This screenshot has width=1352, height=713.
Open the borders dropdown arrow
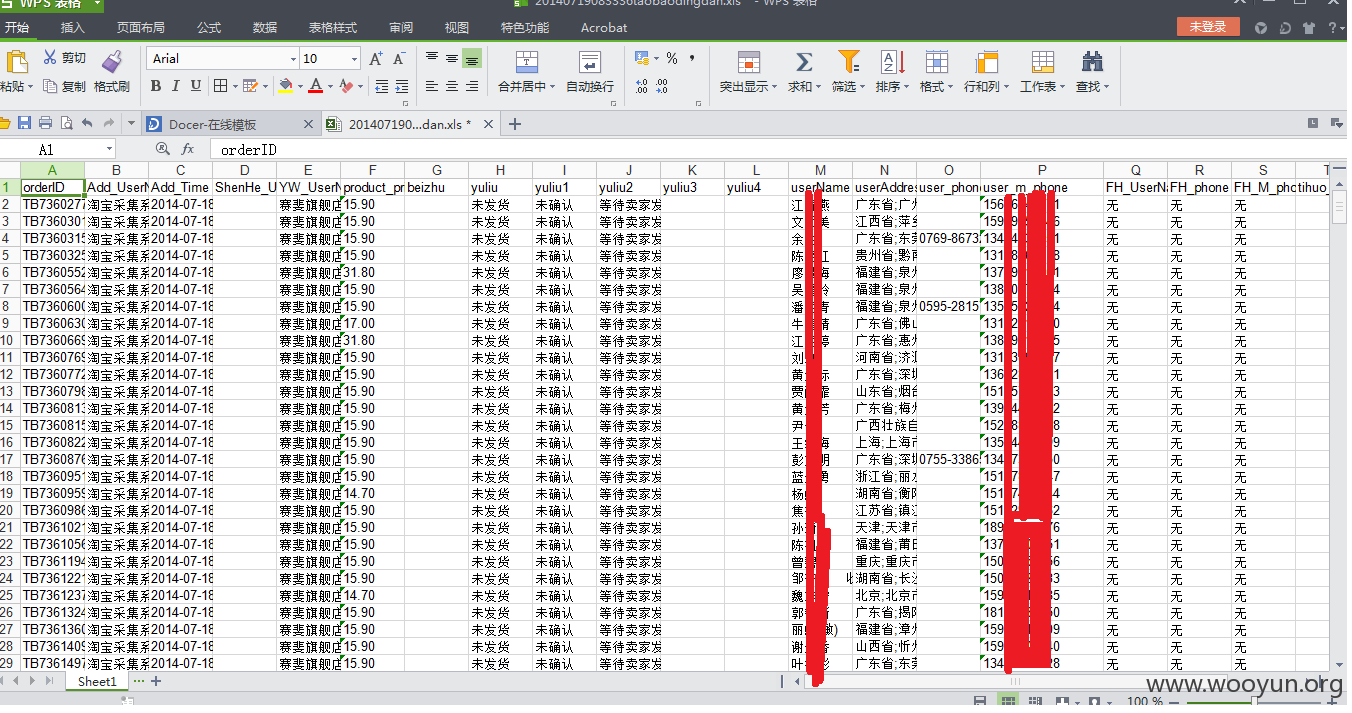[234, 87]
